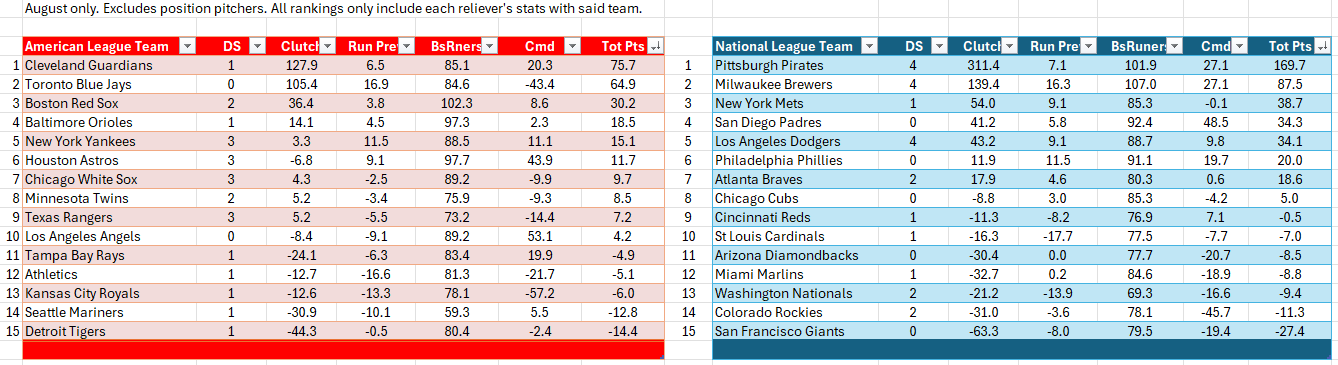Select the red total row under Detroit Tigers
This screenshot has height=365, width=1338.
[343, 350]
